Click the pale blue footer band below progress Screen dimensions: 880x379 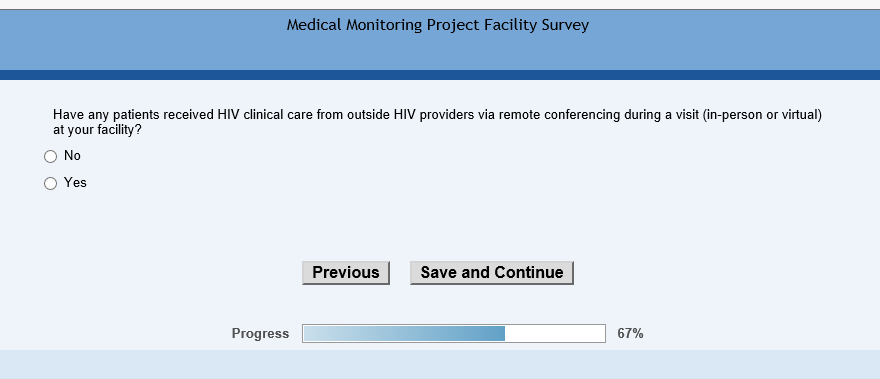(x=440, y=364)
